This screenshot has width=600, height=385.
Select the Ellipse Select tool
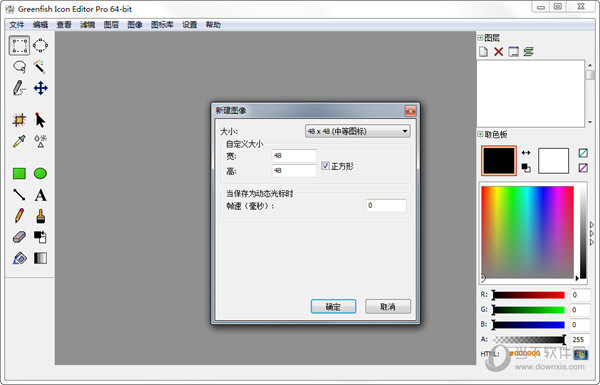click(x=40, y=46)
